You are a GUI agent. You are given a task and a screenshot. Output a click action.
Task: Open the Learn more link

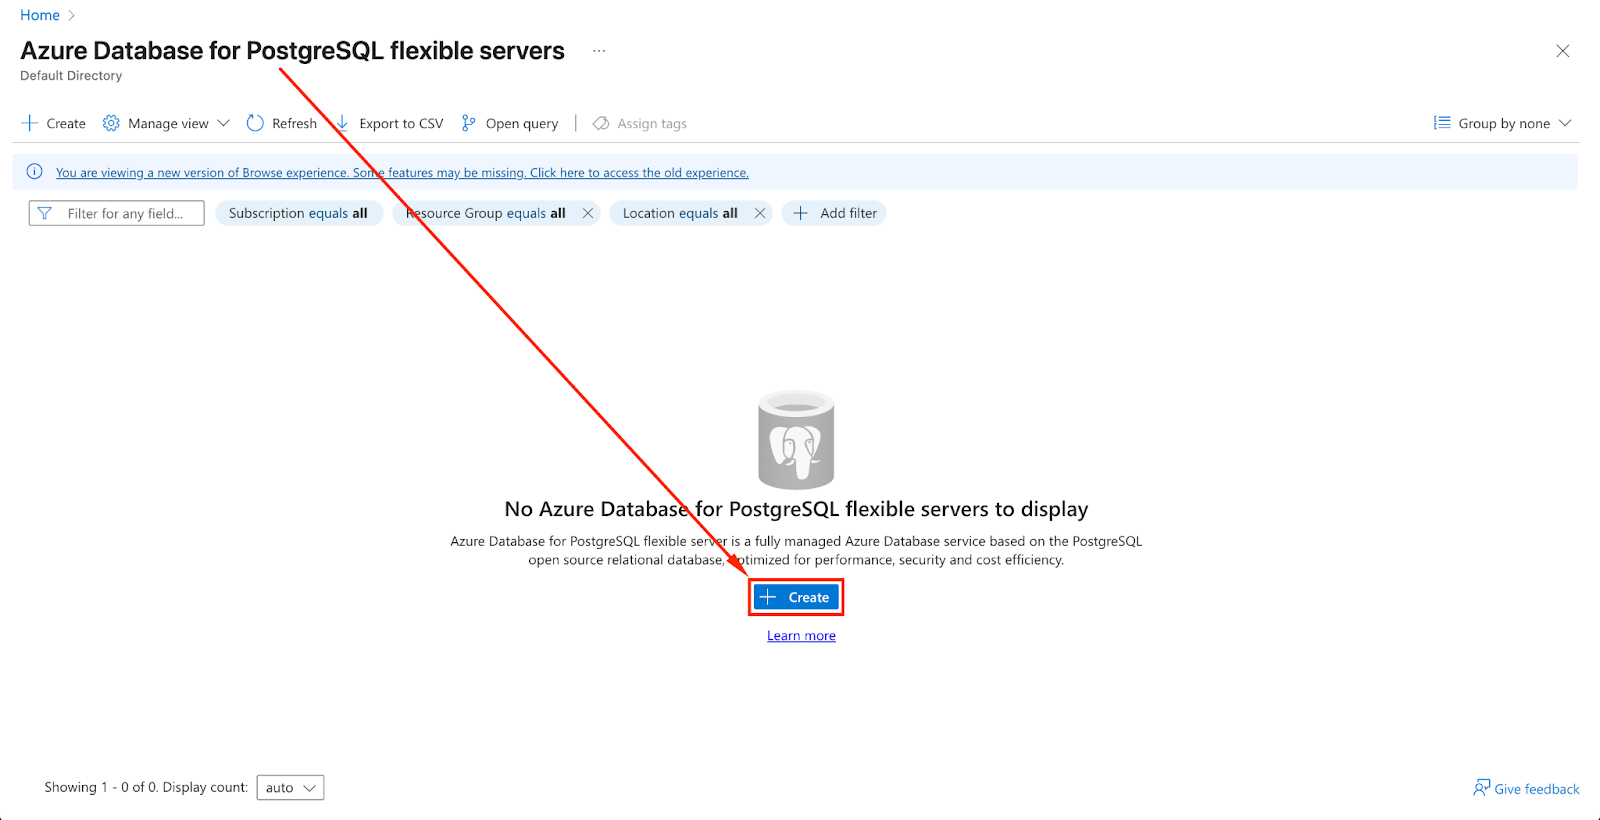click(801, 636)
